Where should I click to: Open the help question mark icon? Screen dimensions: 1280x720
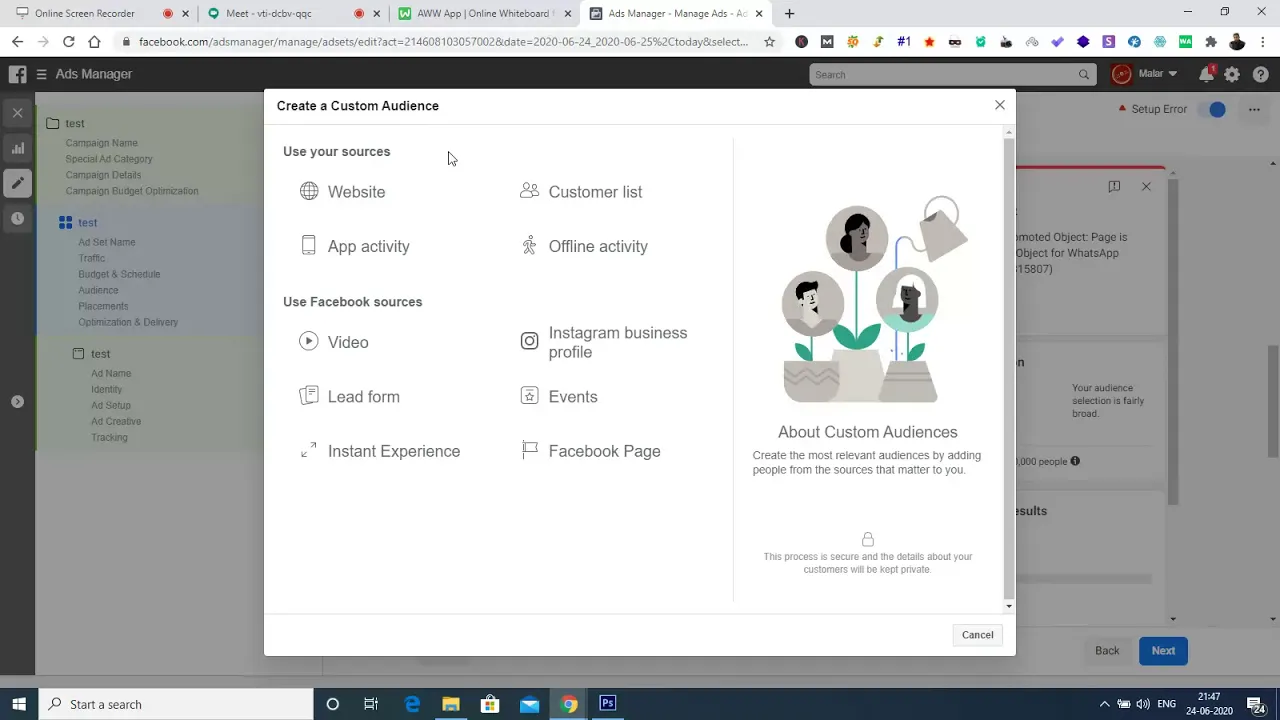click(1260, 74)
